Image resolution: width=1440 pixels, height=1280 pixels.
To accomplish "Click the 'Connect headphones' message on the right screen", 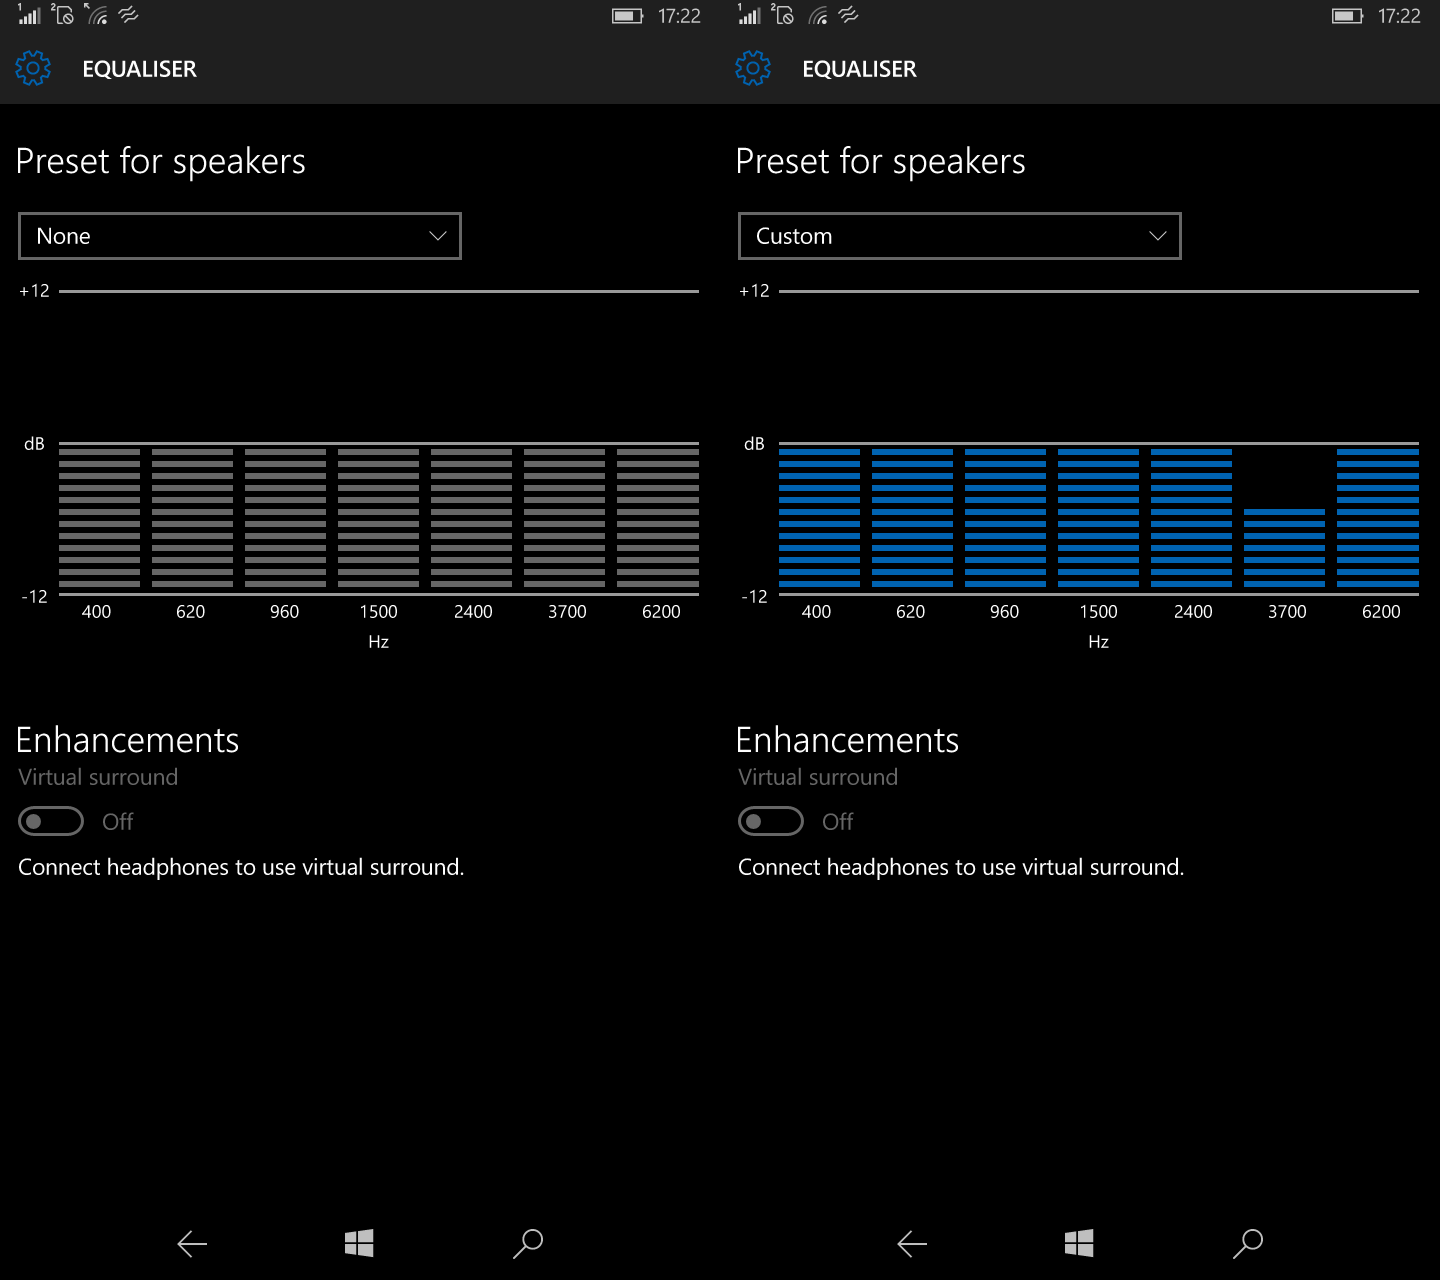I will (961, 867).
